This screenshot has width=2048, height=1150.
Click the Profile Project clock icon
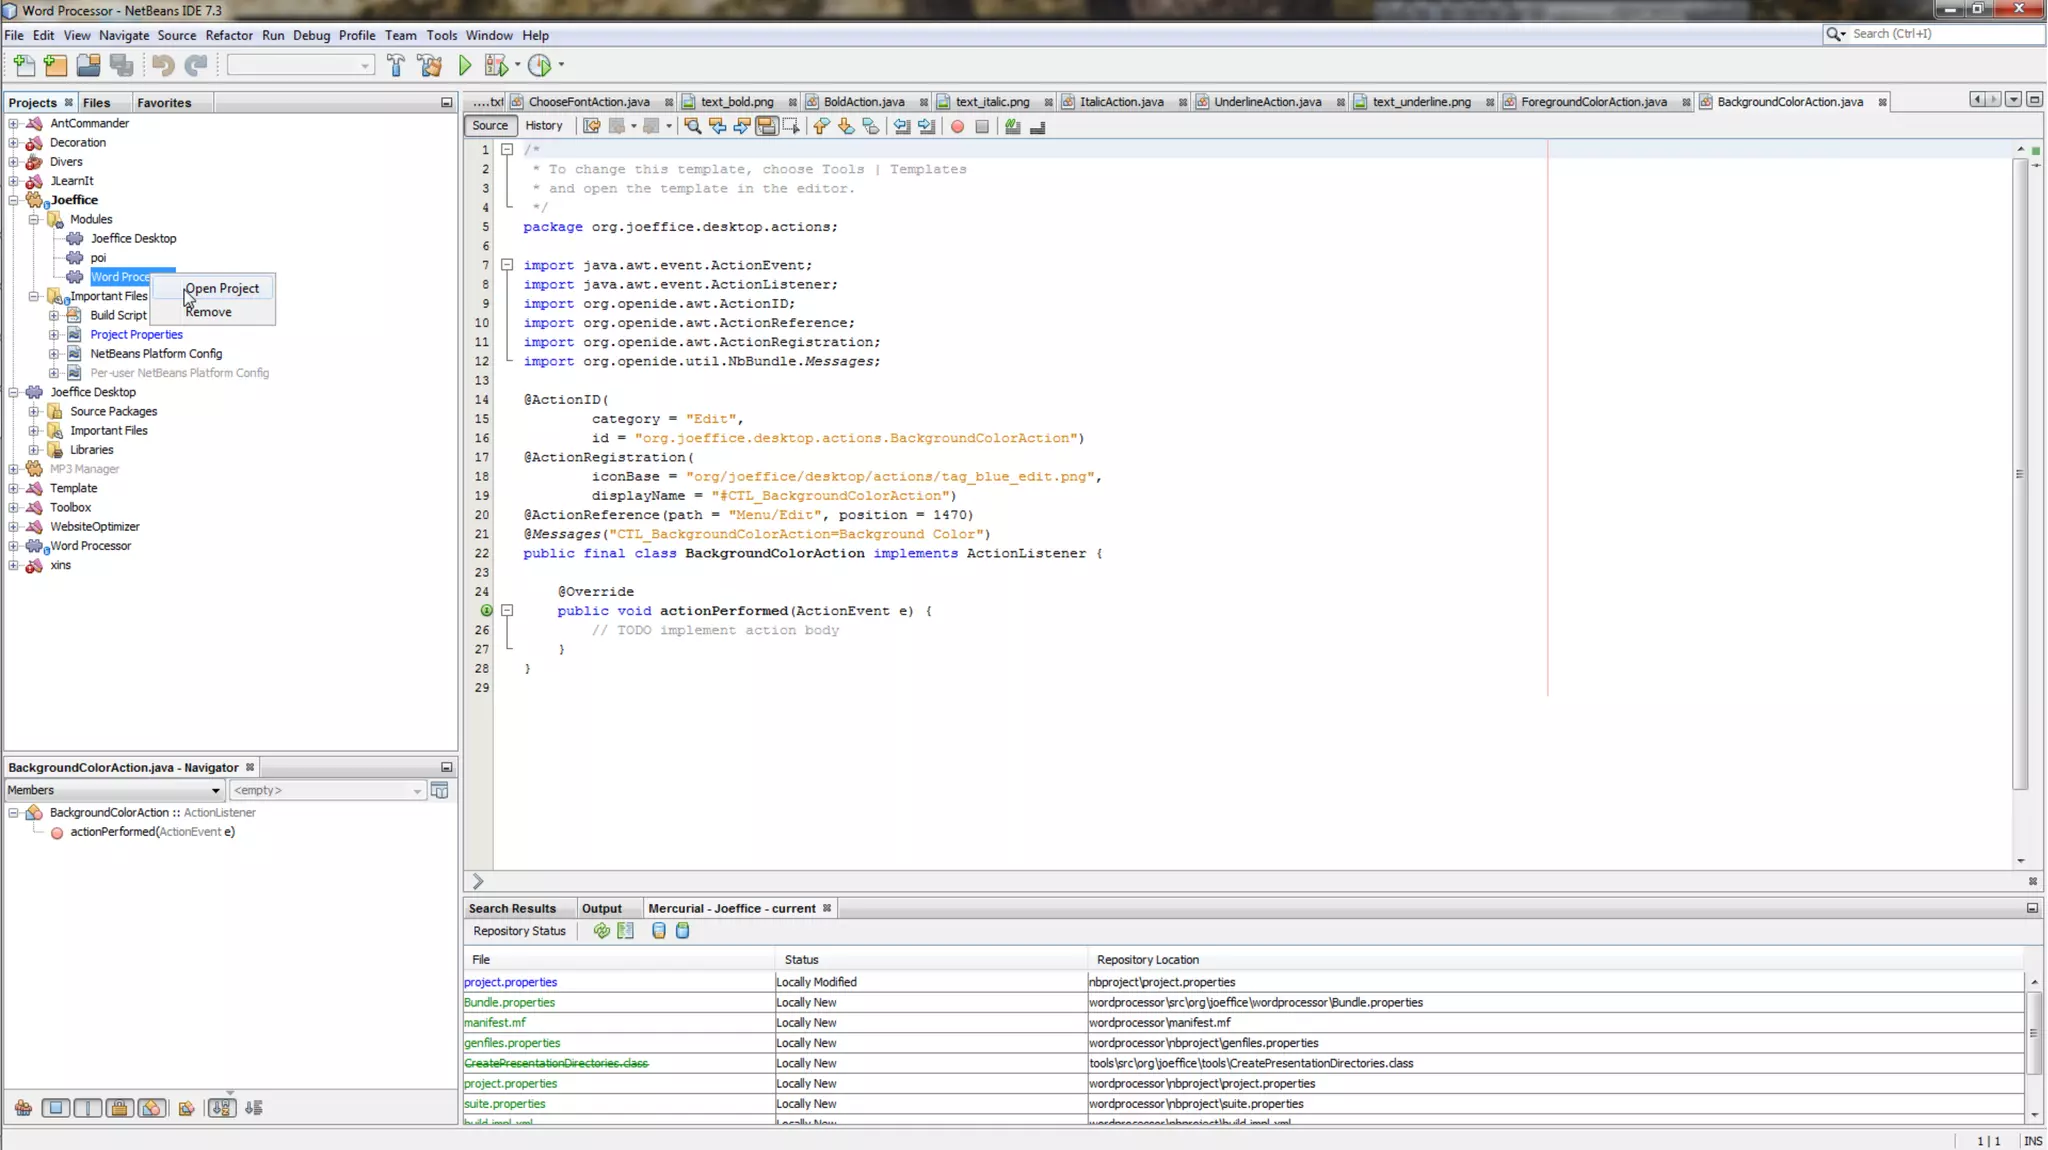pyautogui.click(x=540, y=66)
